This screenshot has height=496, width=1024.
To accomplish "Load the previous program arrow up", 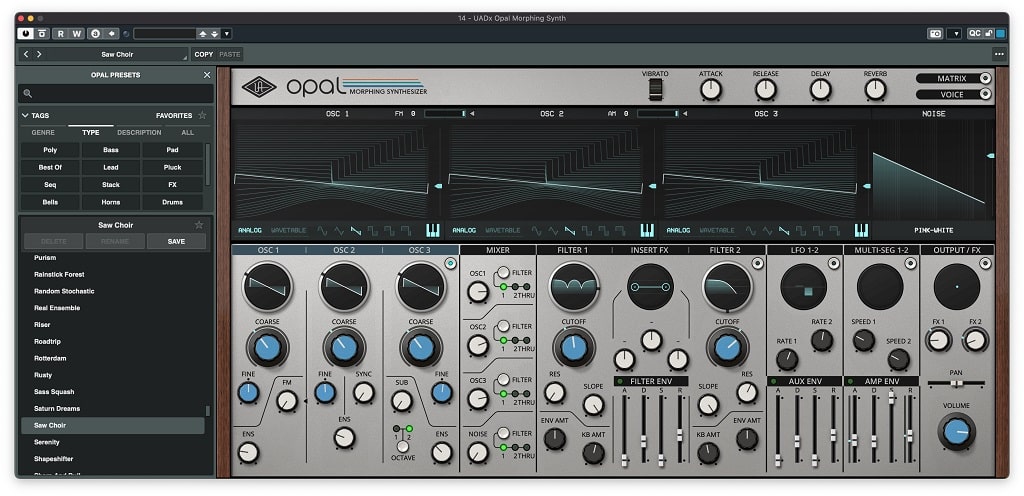I will tap(203, 33).
